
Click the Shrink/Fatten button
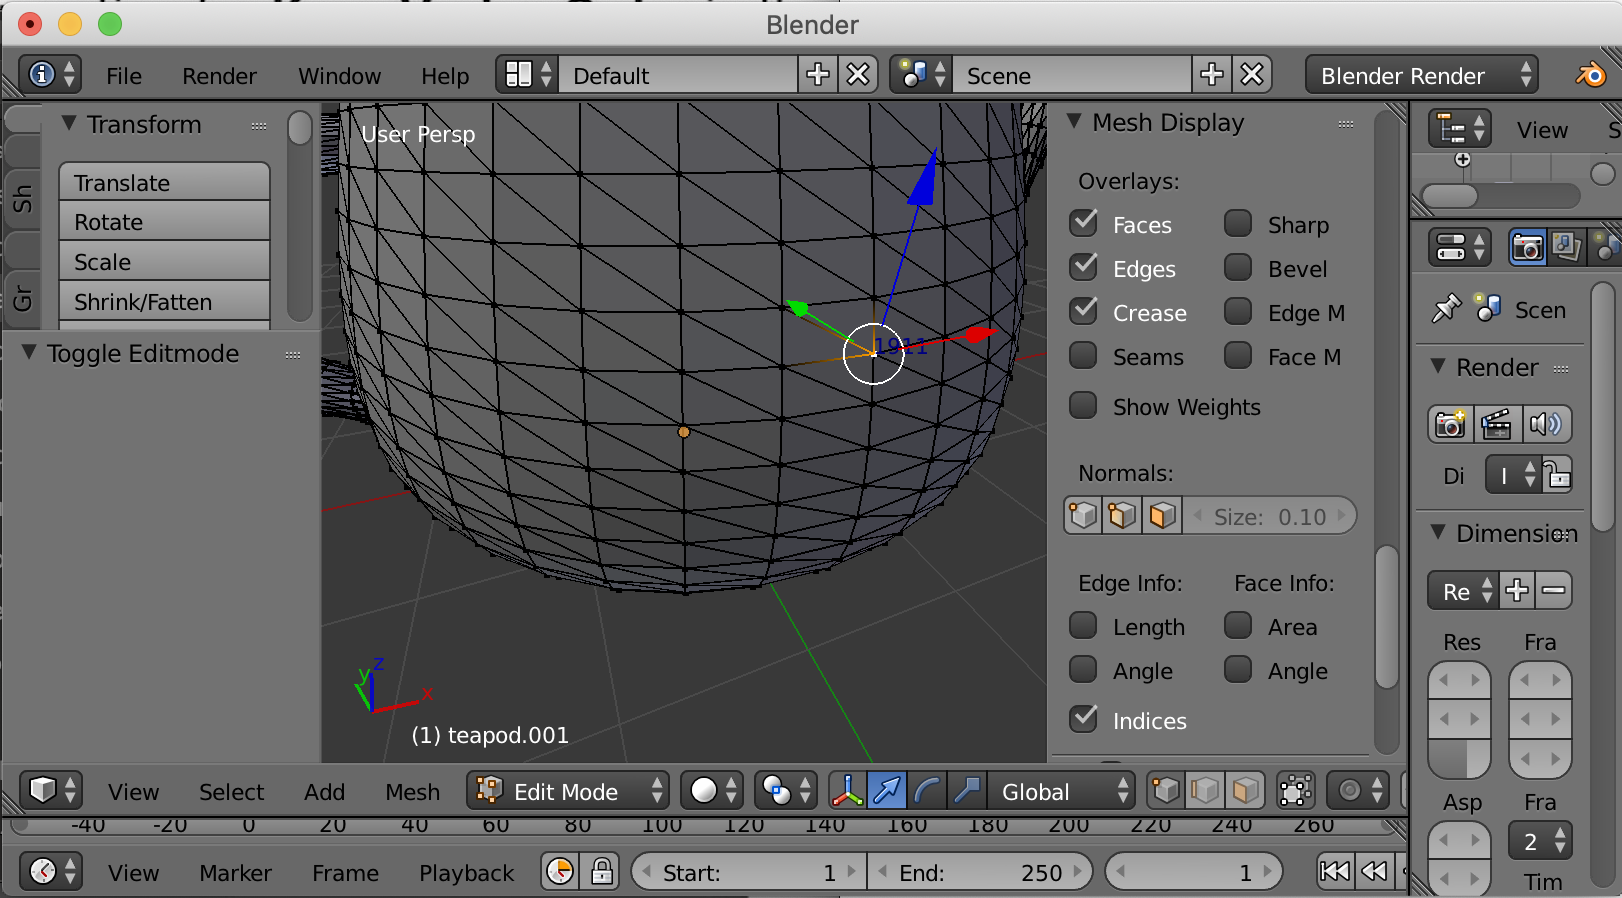165,302
